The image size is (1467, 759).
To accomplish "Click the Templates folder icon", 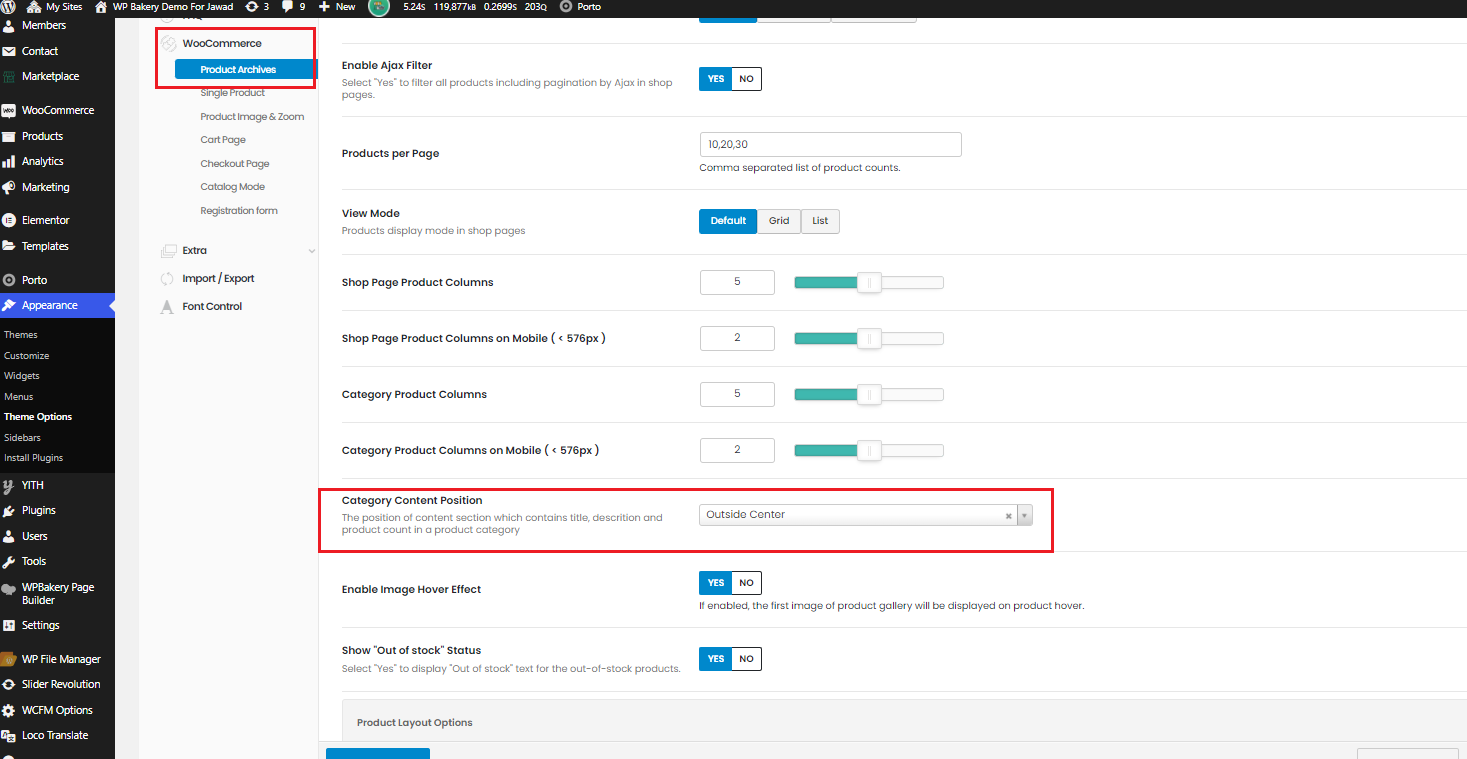I will [9, 246].
